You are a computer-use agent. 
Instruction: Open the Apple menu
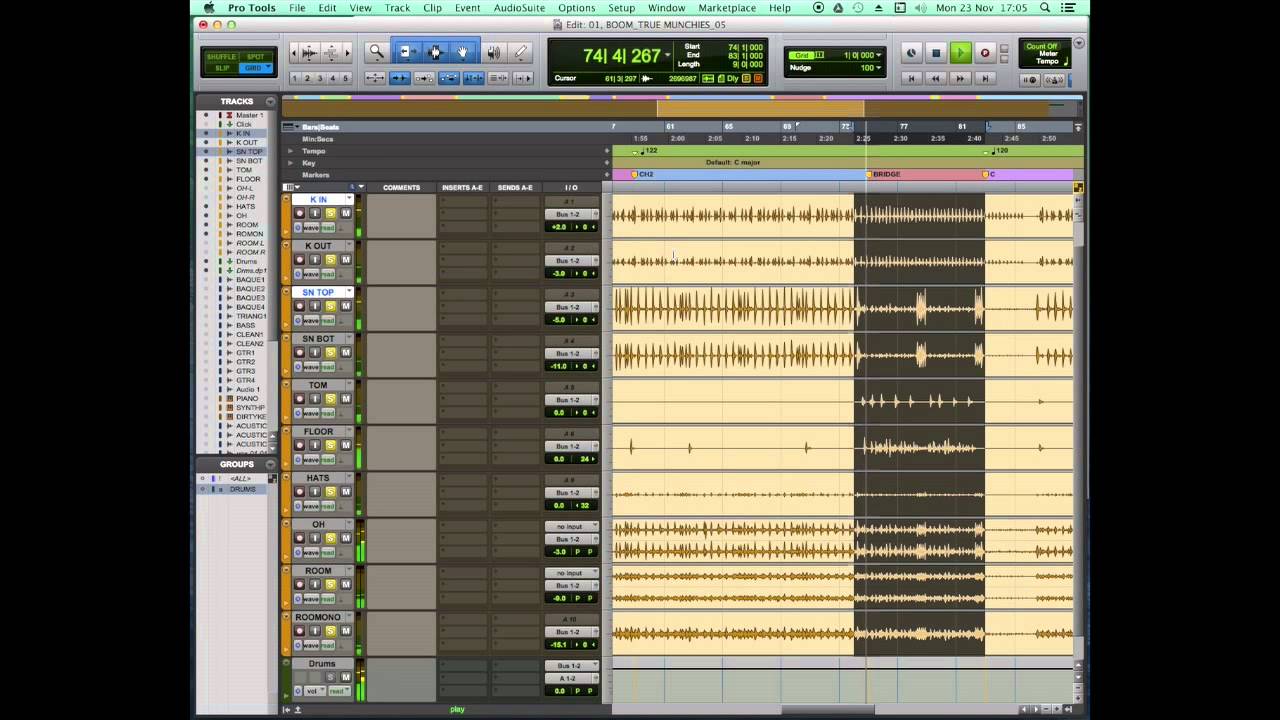click(x=209, y=8)
